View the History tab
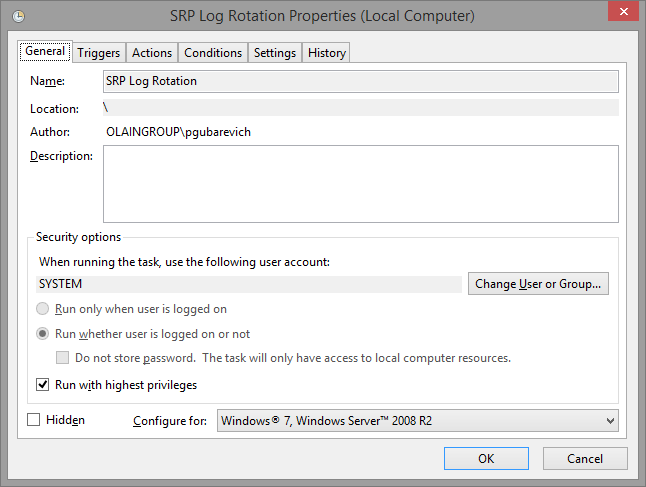The height and width of the screenshot is (487, 646). (x=327, y=53)
